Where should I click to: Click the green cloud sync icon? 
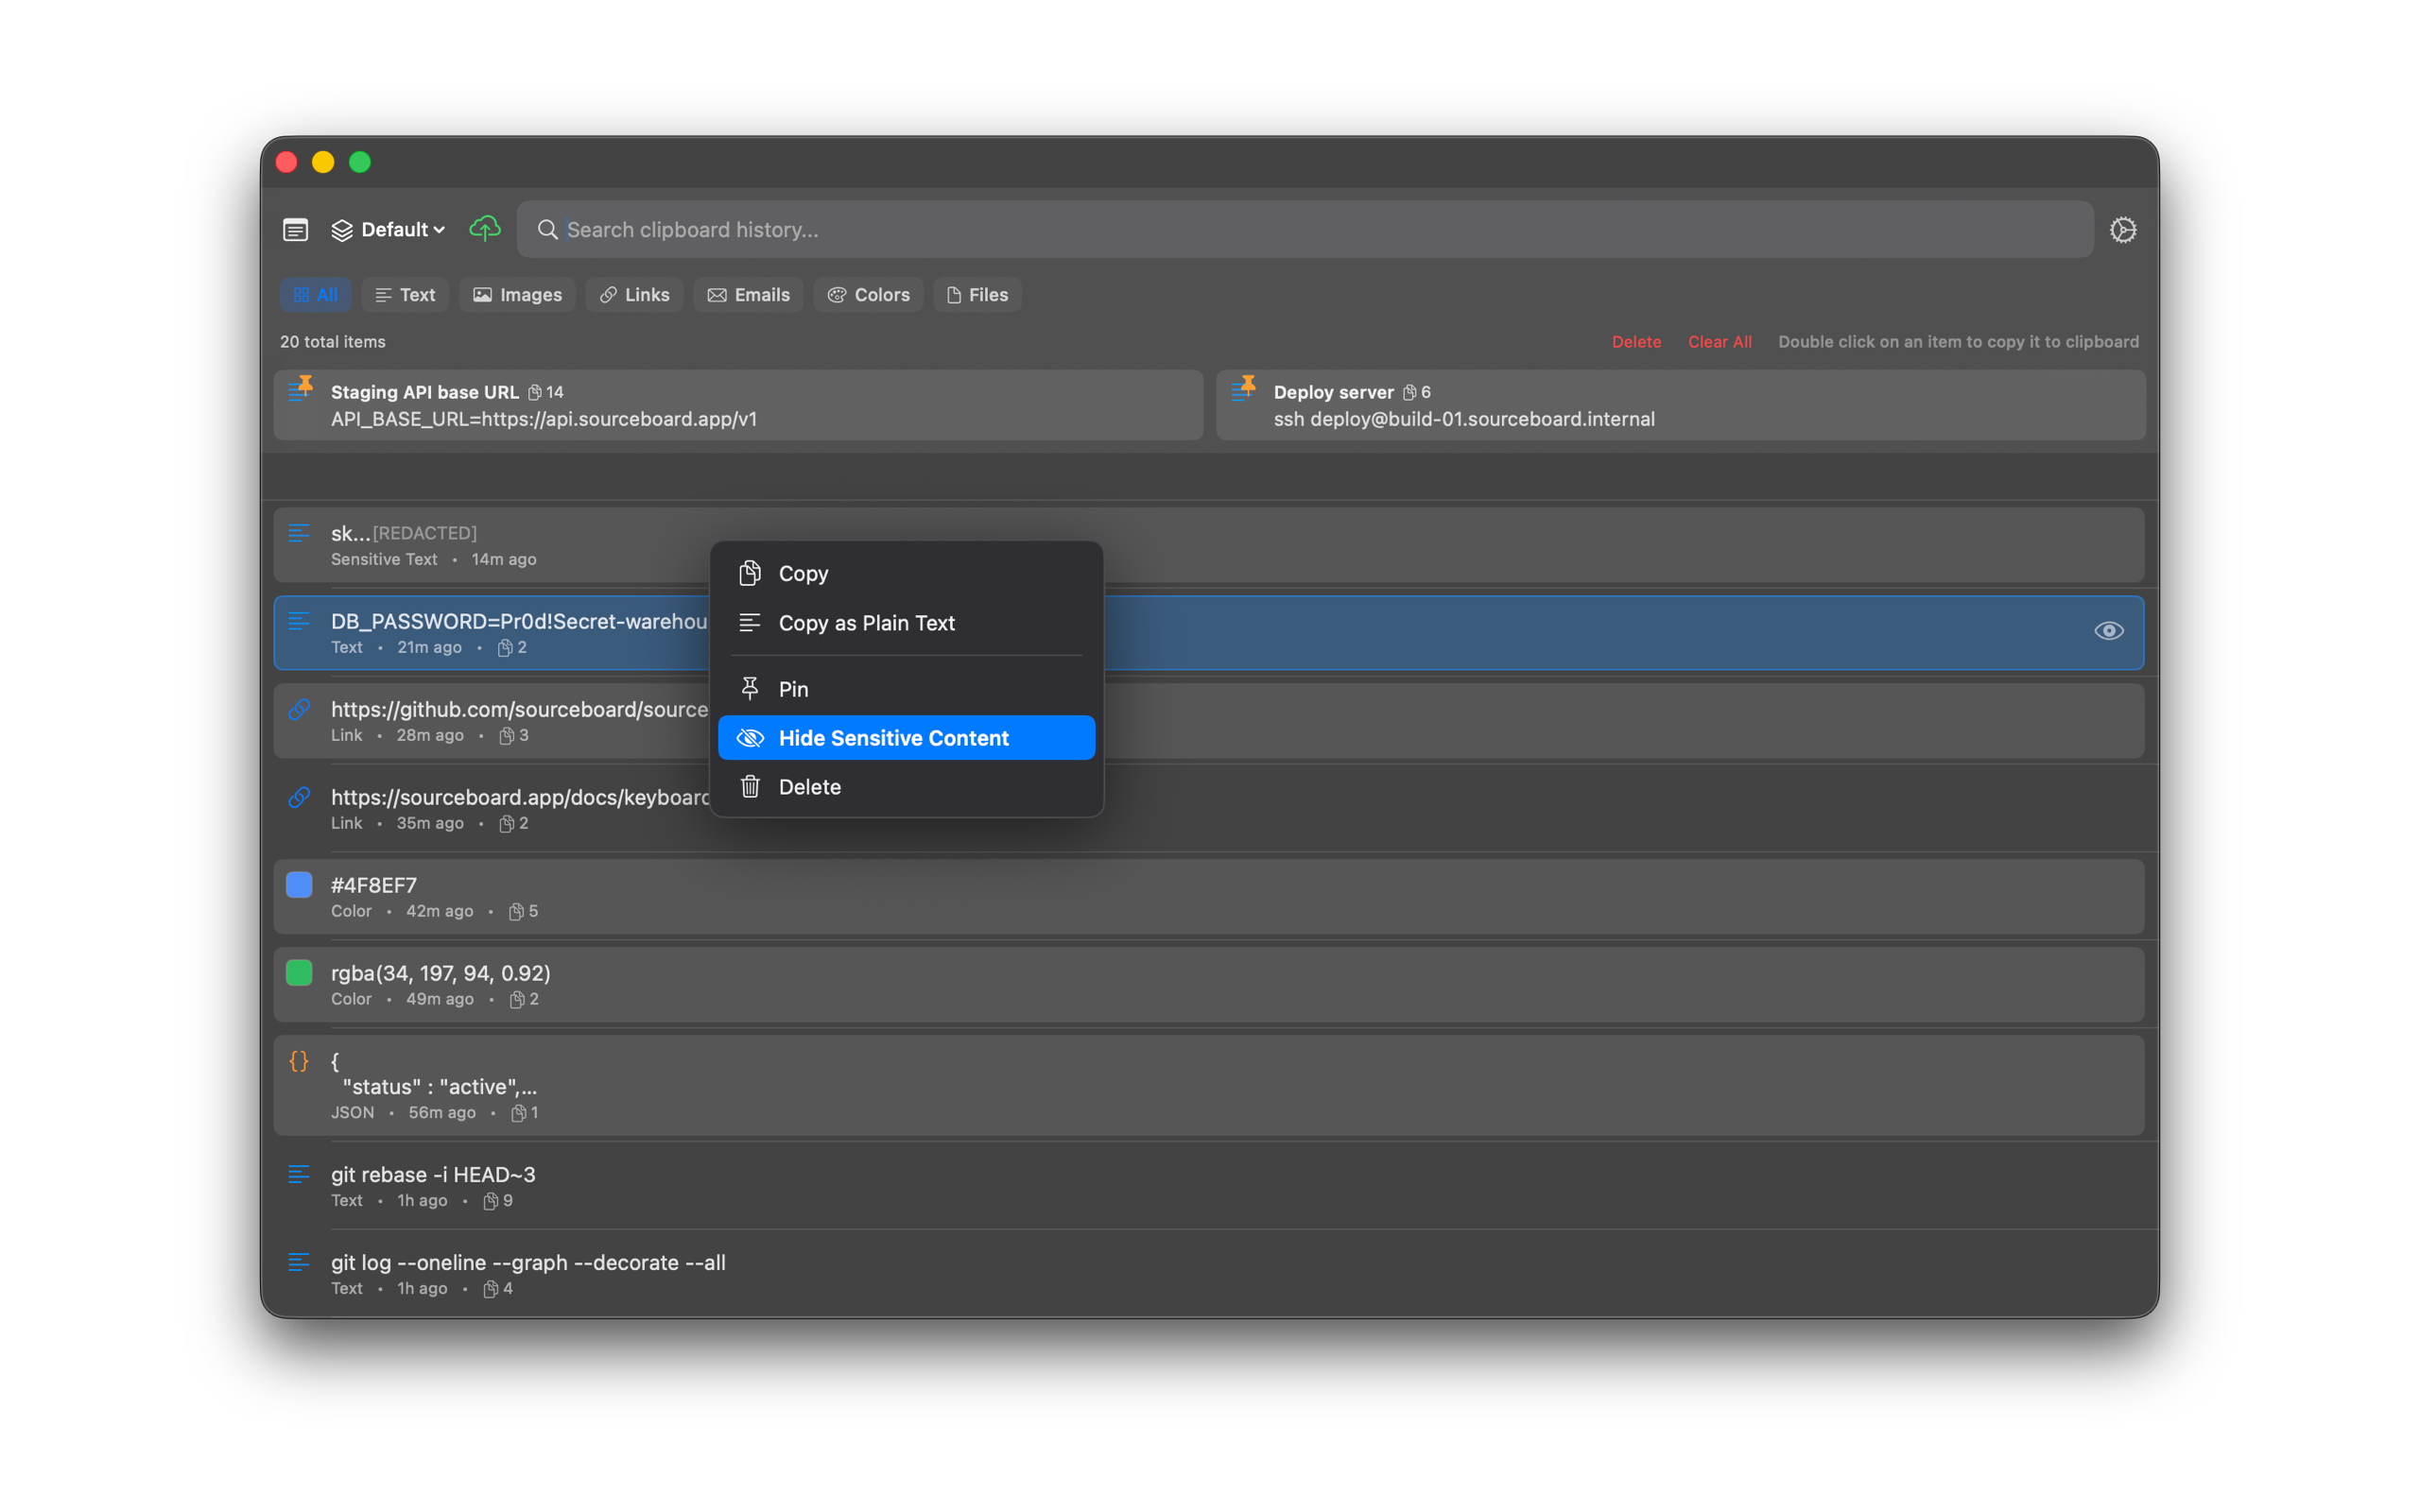click(x=485, y=229)
